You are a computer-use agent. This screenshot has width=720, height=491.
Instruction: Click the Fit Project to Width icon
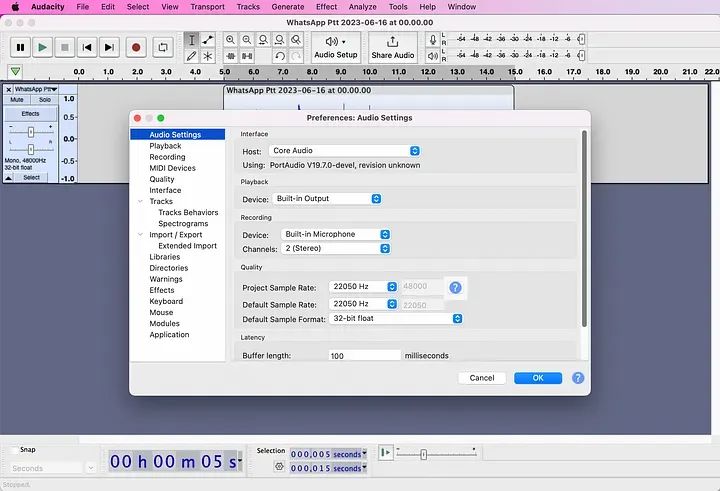279,40
